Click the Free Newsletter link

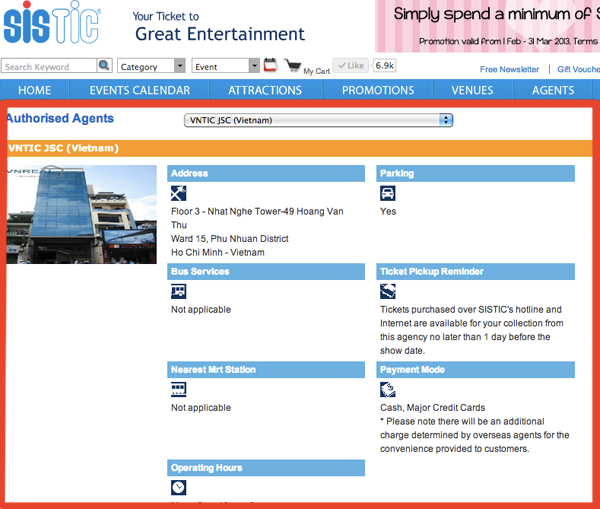[x=509, y=69]
